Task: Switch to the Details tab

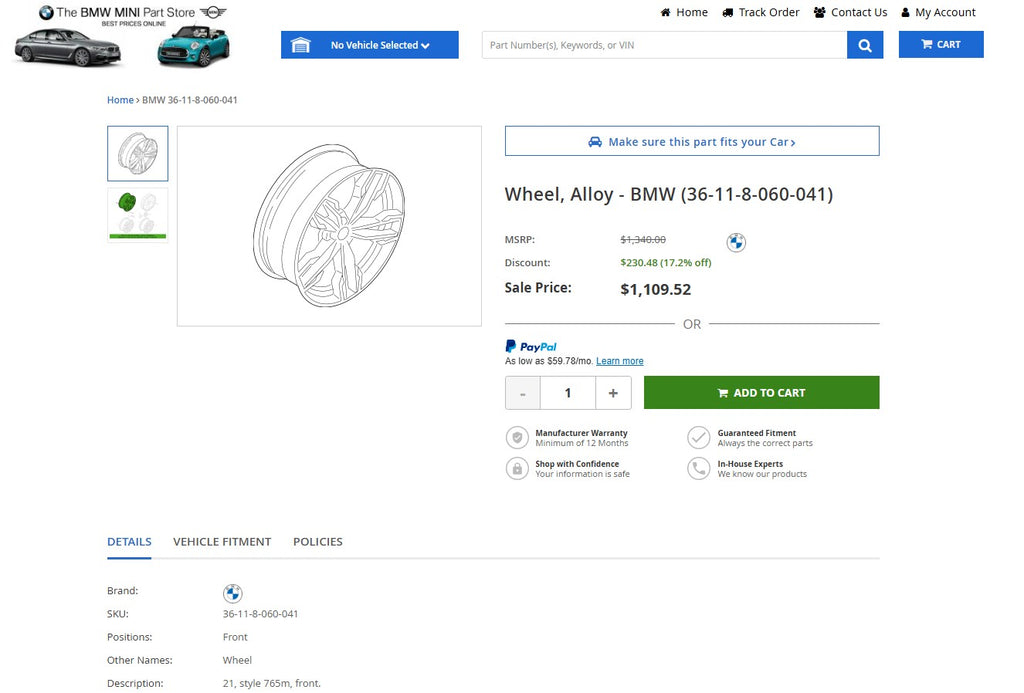Action: coord(129,541)
